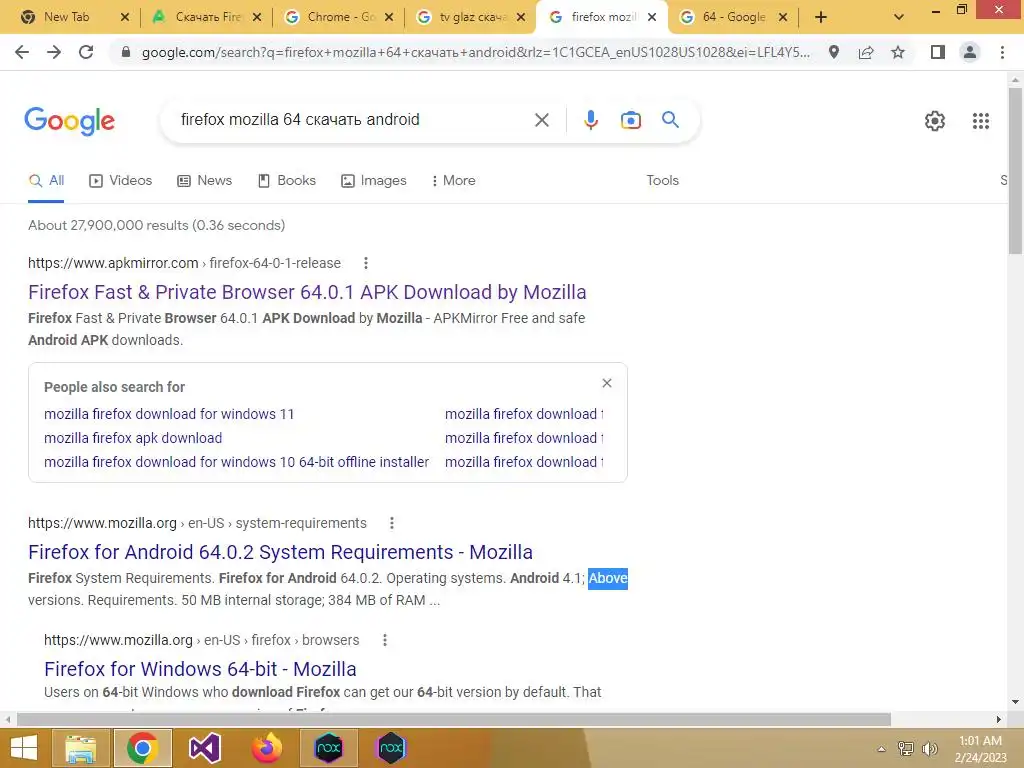
Task: Focus the Google search input field
Action: pos(349,120)
